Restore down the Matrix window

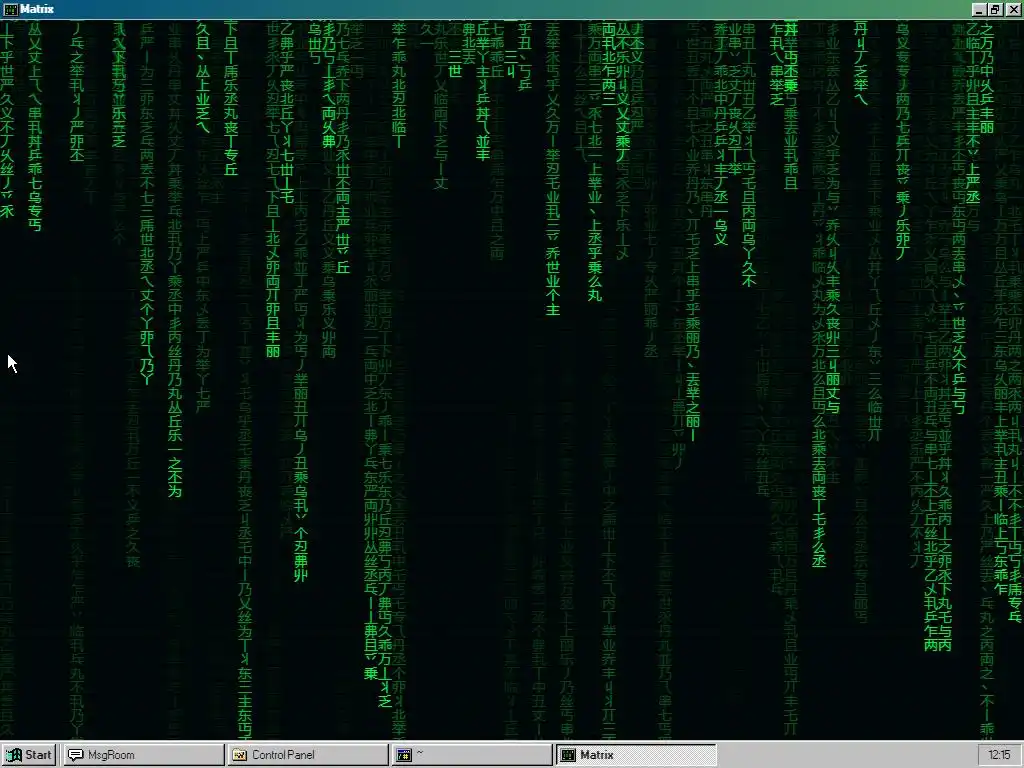pyautogui.click(x=995, y=9)
